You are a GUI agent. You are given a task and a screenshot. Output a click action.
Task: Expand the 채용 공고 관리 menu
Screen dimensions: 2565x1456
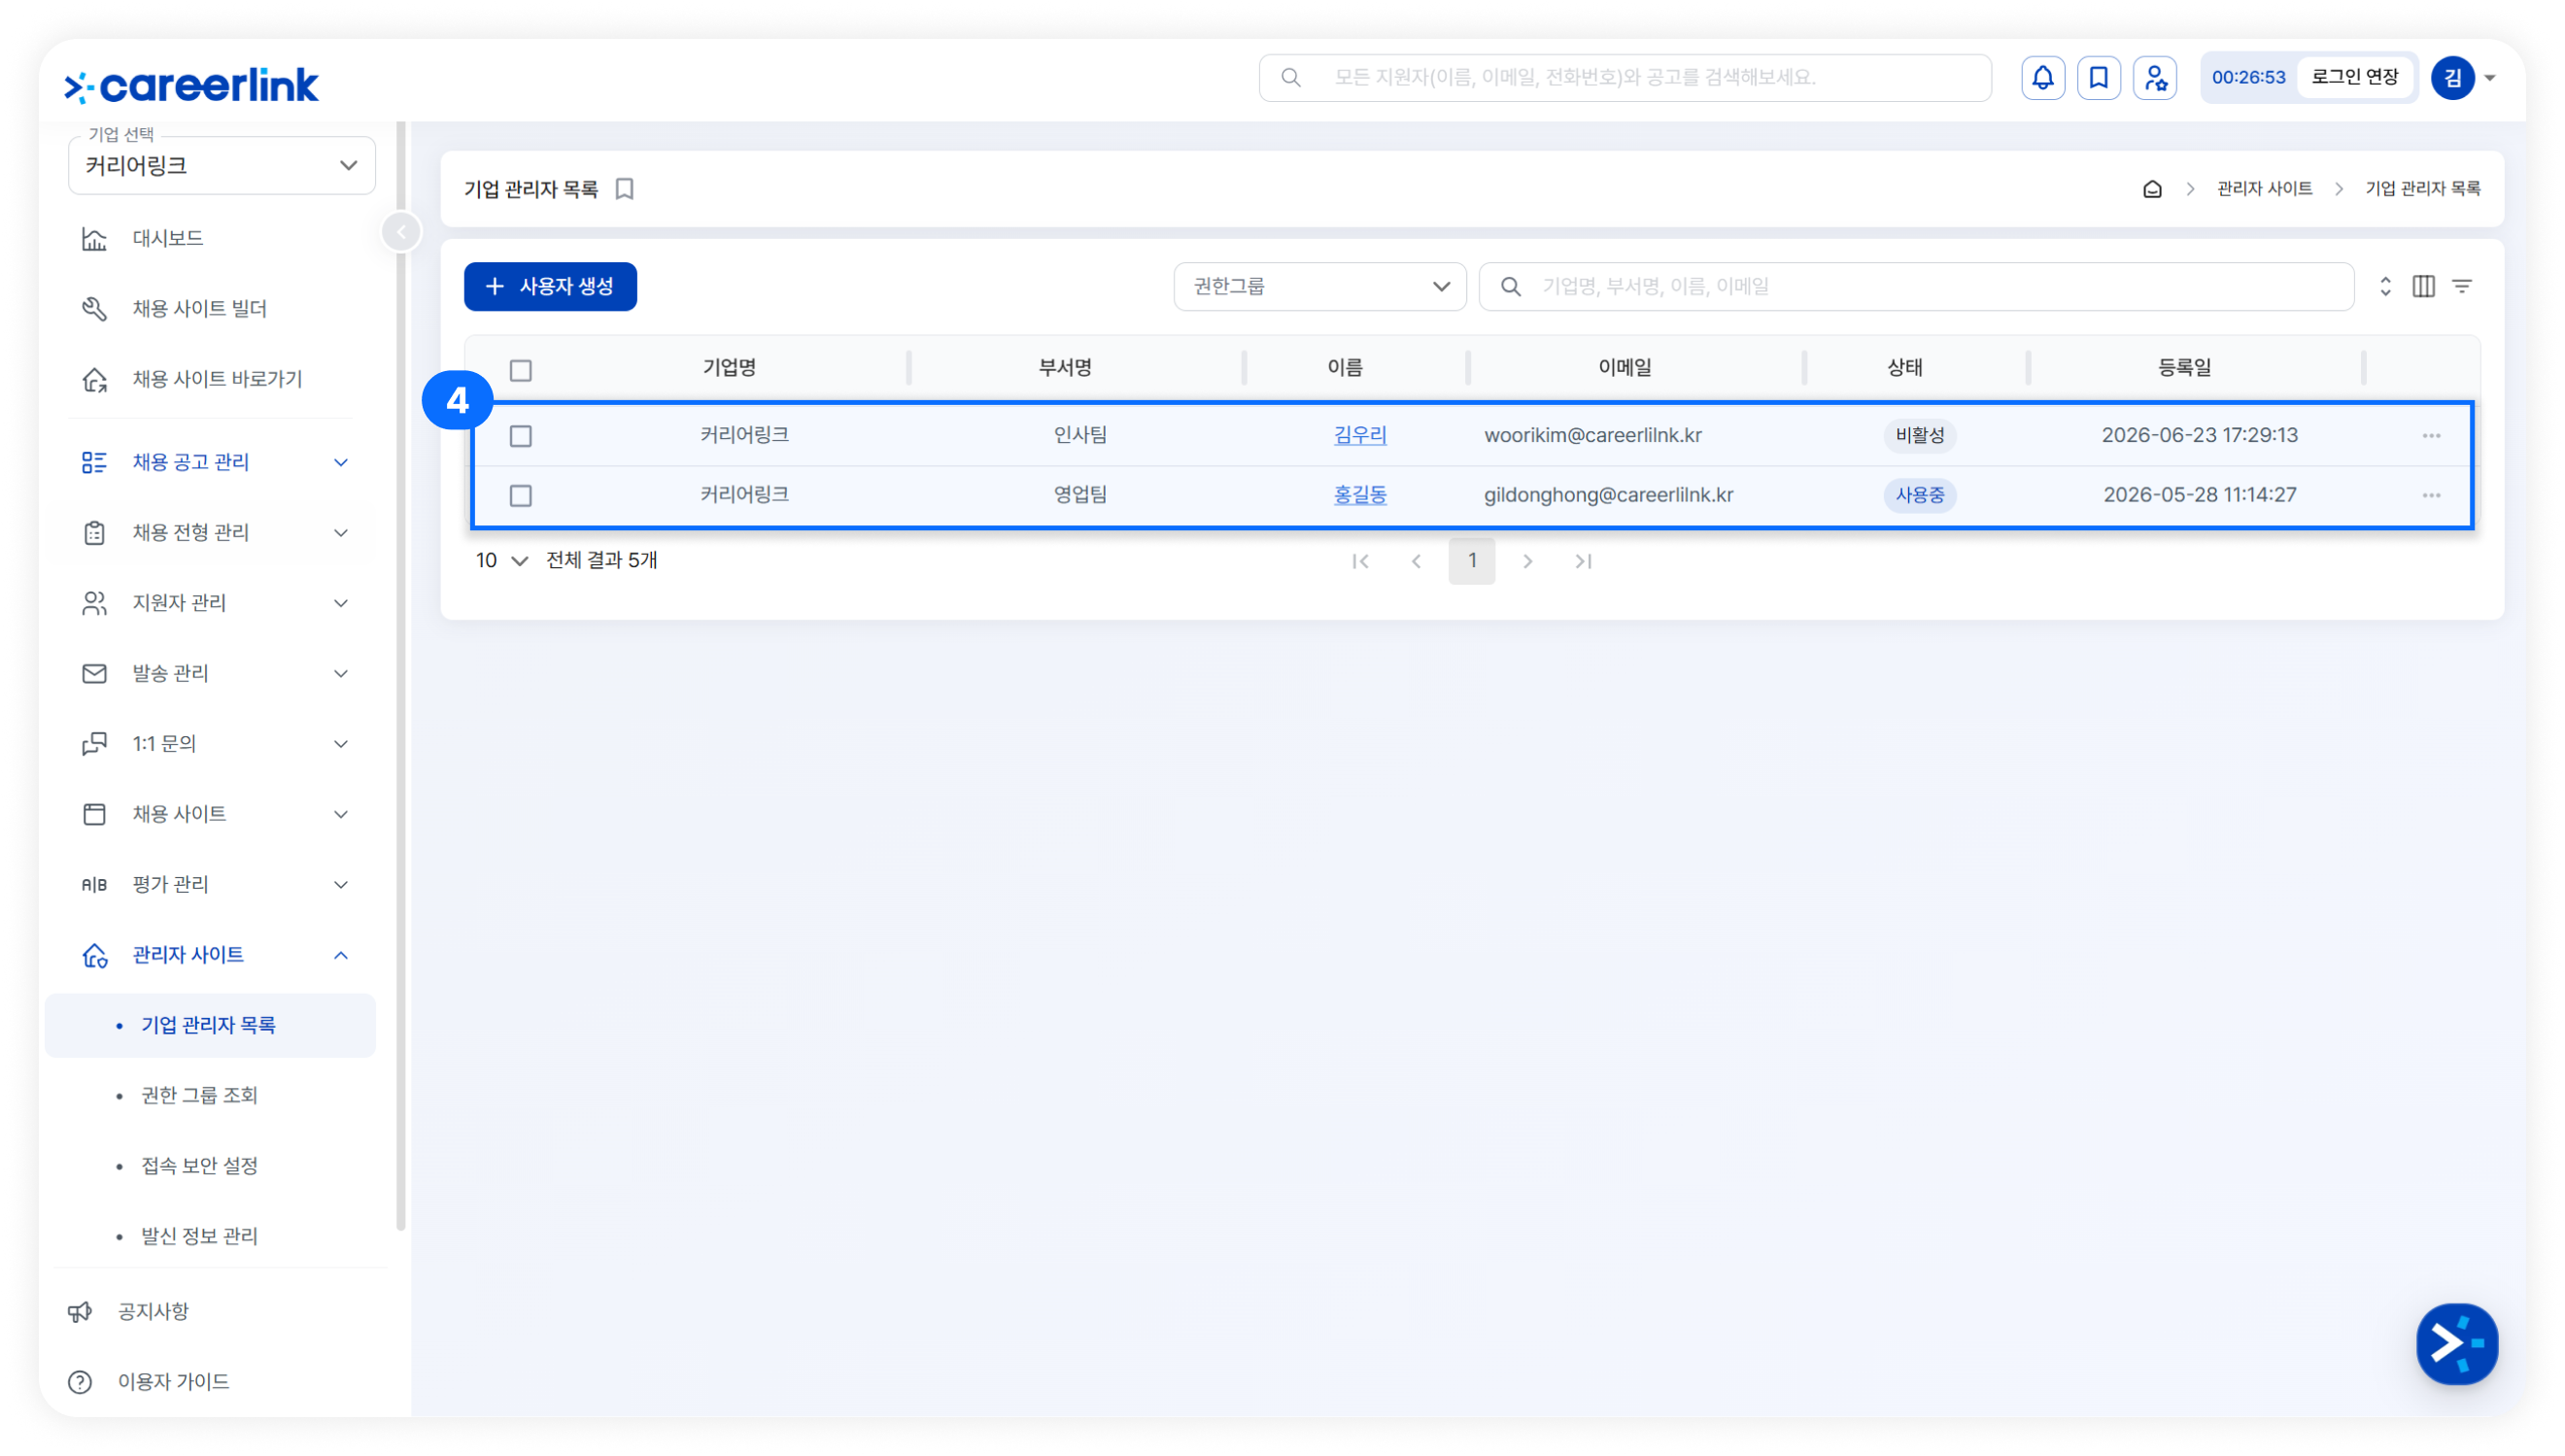(215, 462)
